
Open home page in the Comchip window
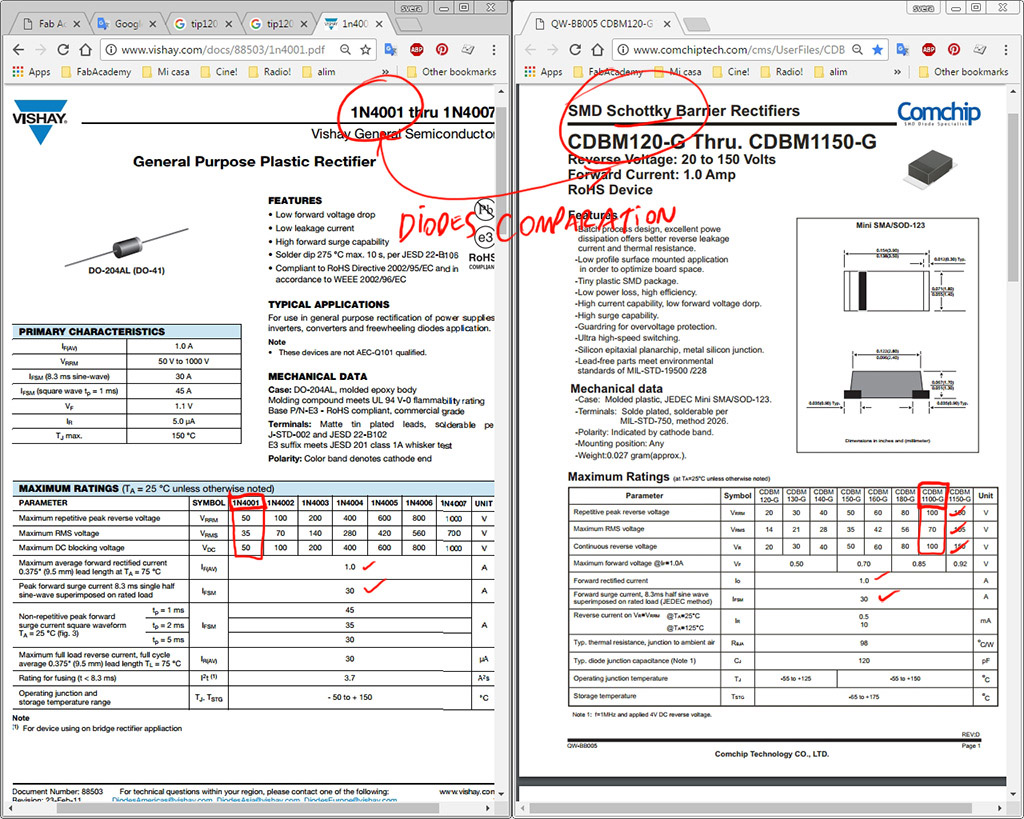[x=598, y=50]
